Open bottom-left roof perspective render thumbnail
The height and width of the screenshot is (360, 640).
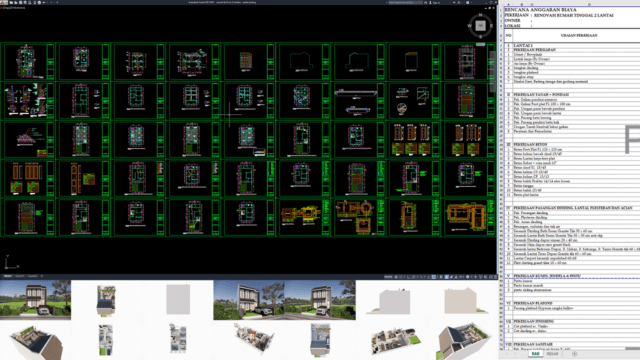pos(36,342)
